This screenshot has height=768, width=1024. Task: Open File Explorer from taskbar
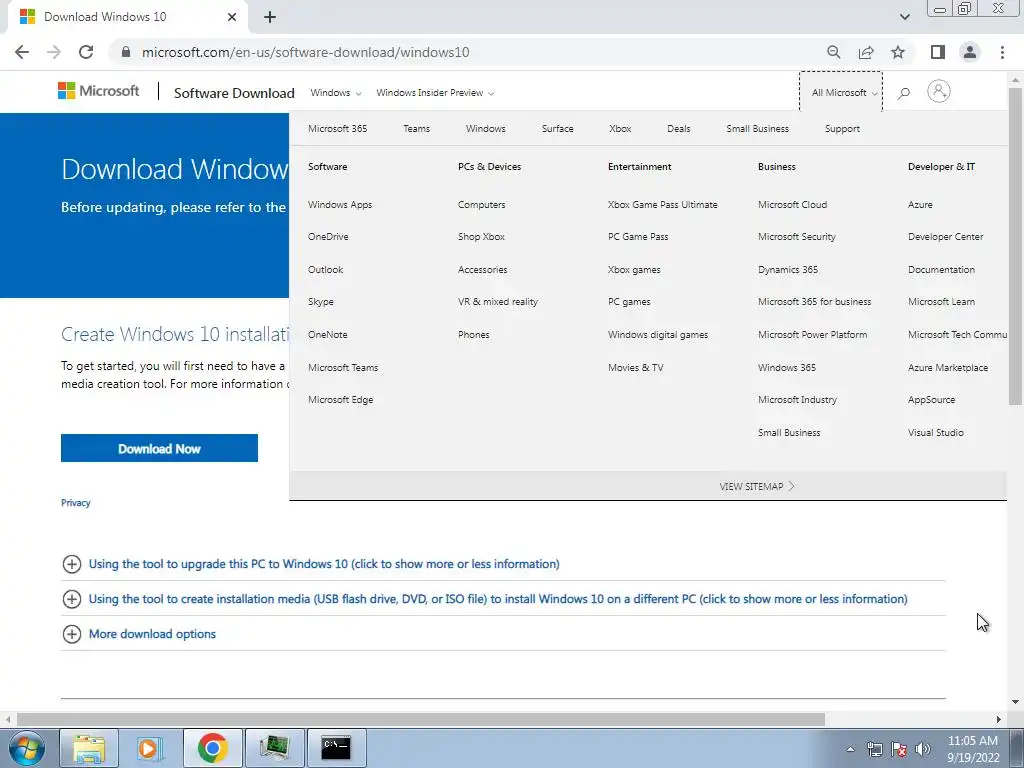tap(89, 748)
